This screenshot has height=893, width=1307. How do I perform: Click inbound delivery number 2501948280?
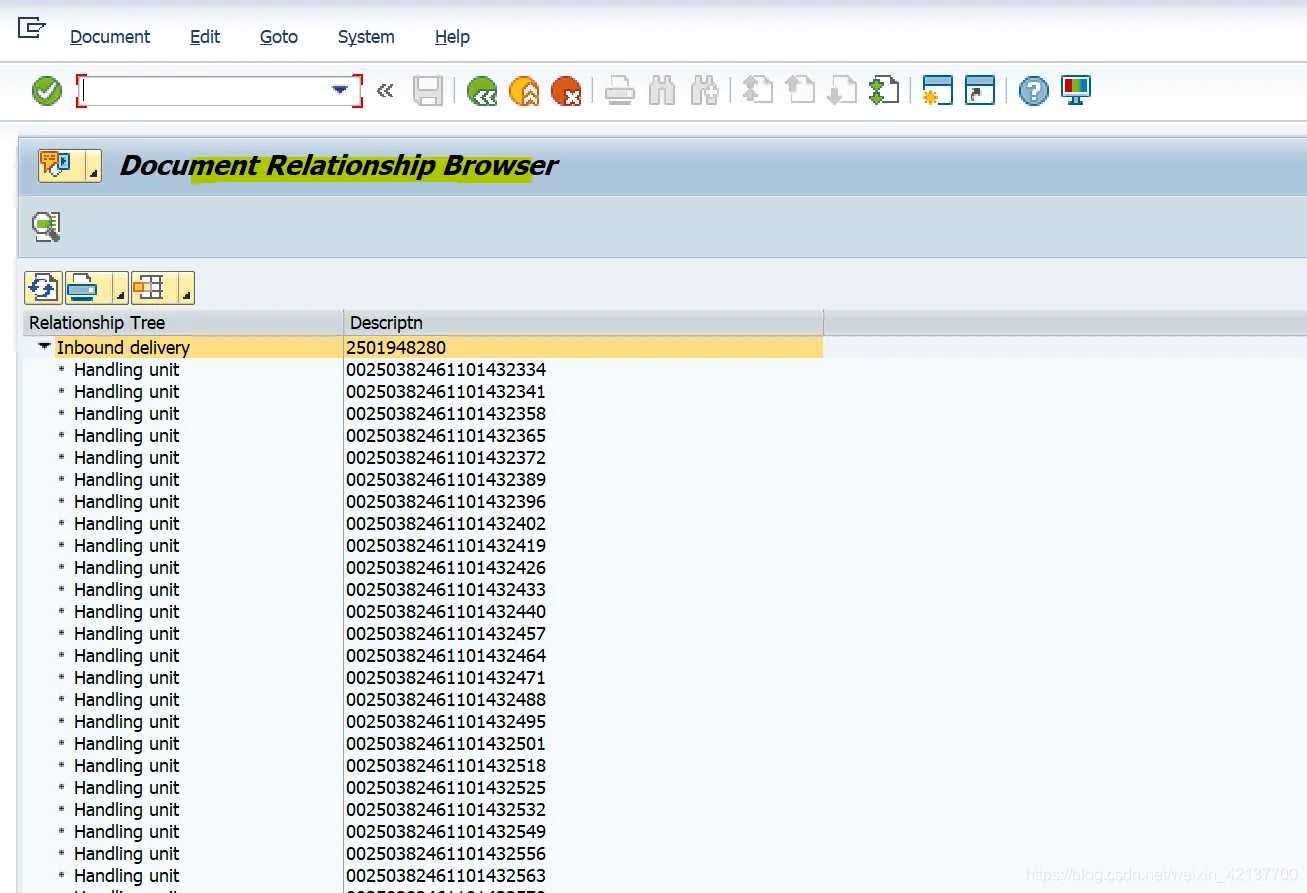396,348
